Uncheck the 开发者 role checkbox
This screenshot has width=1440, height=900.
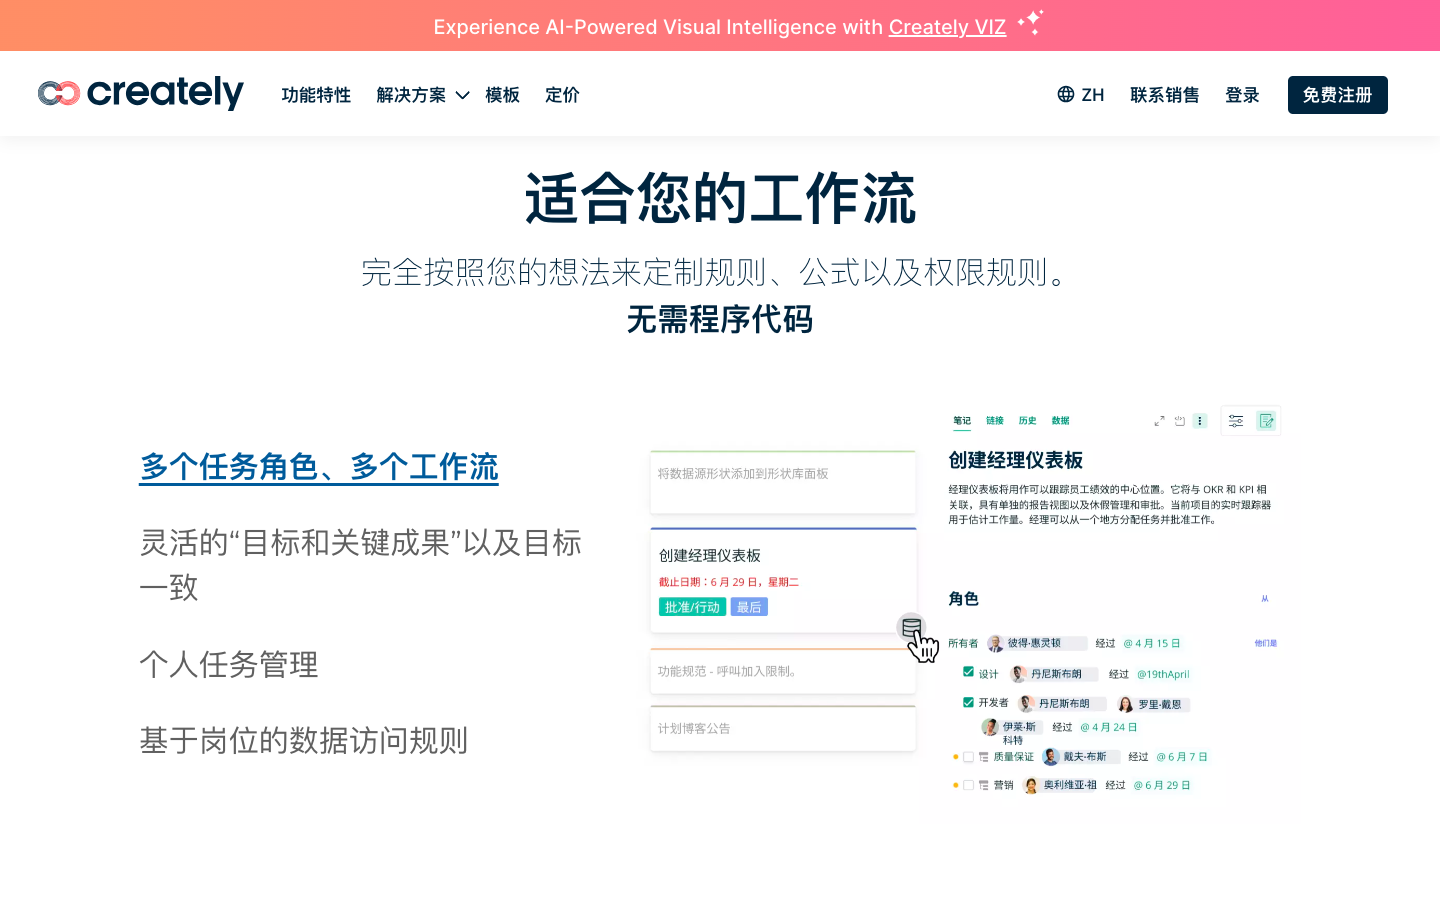[x=967, y=703]
